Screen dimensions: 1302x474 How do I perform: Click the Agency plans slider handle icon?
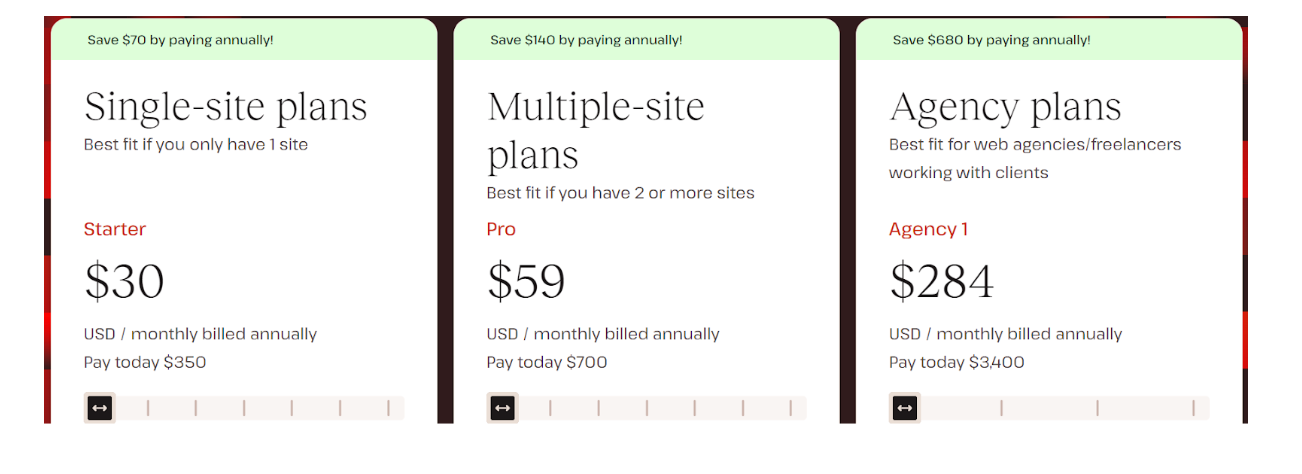[x=905, y=408]
